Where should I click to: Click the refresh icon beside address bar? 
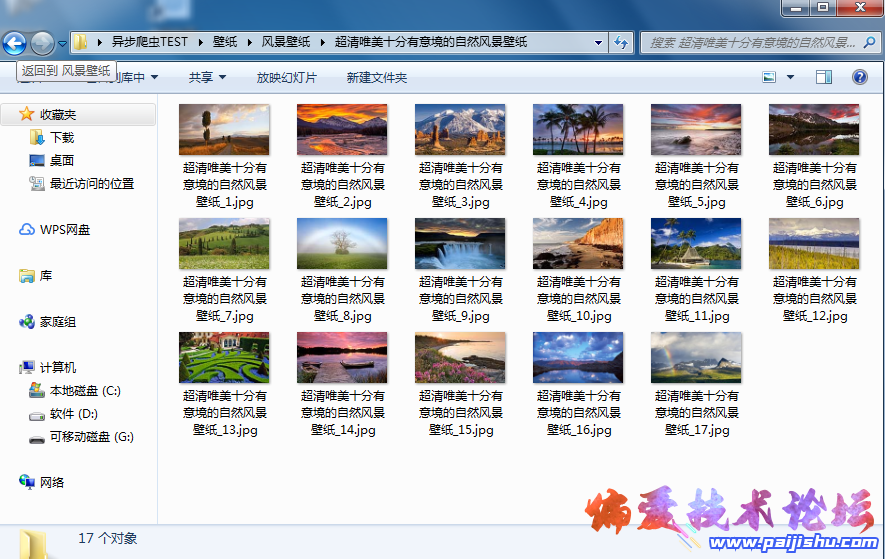[x=621, y=42]
